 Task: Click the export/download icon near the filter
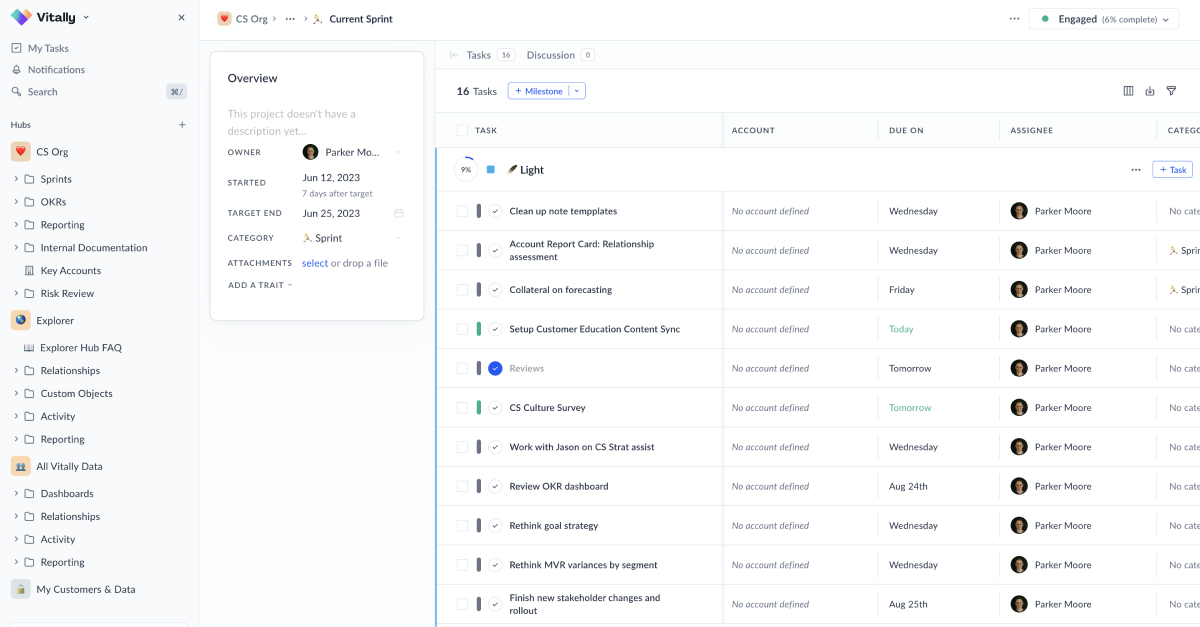click(x=1149, y=90)
